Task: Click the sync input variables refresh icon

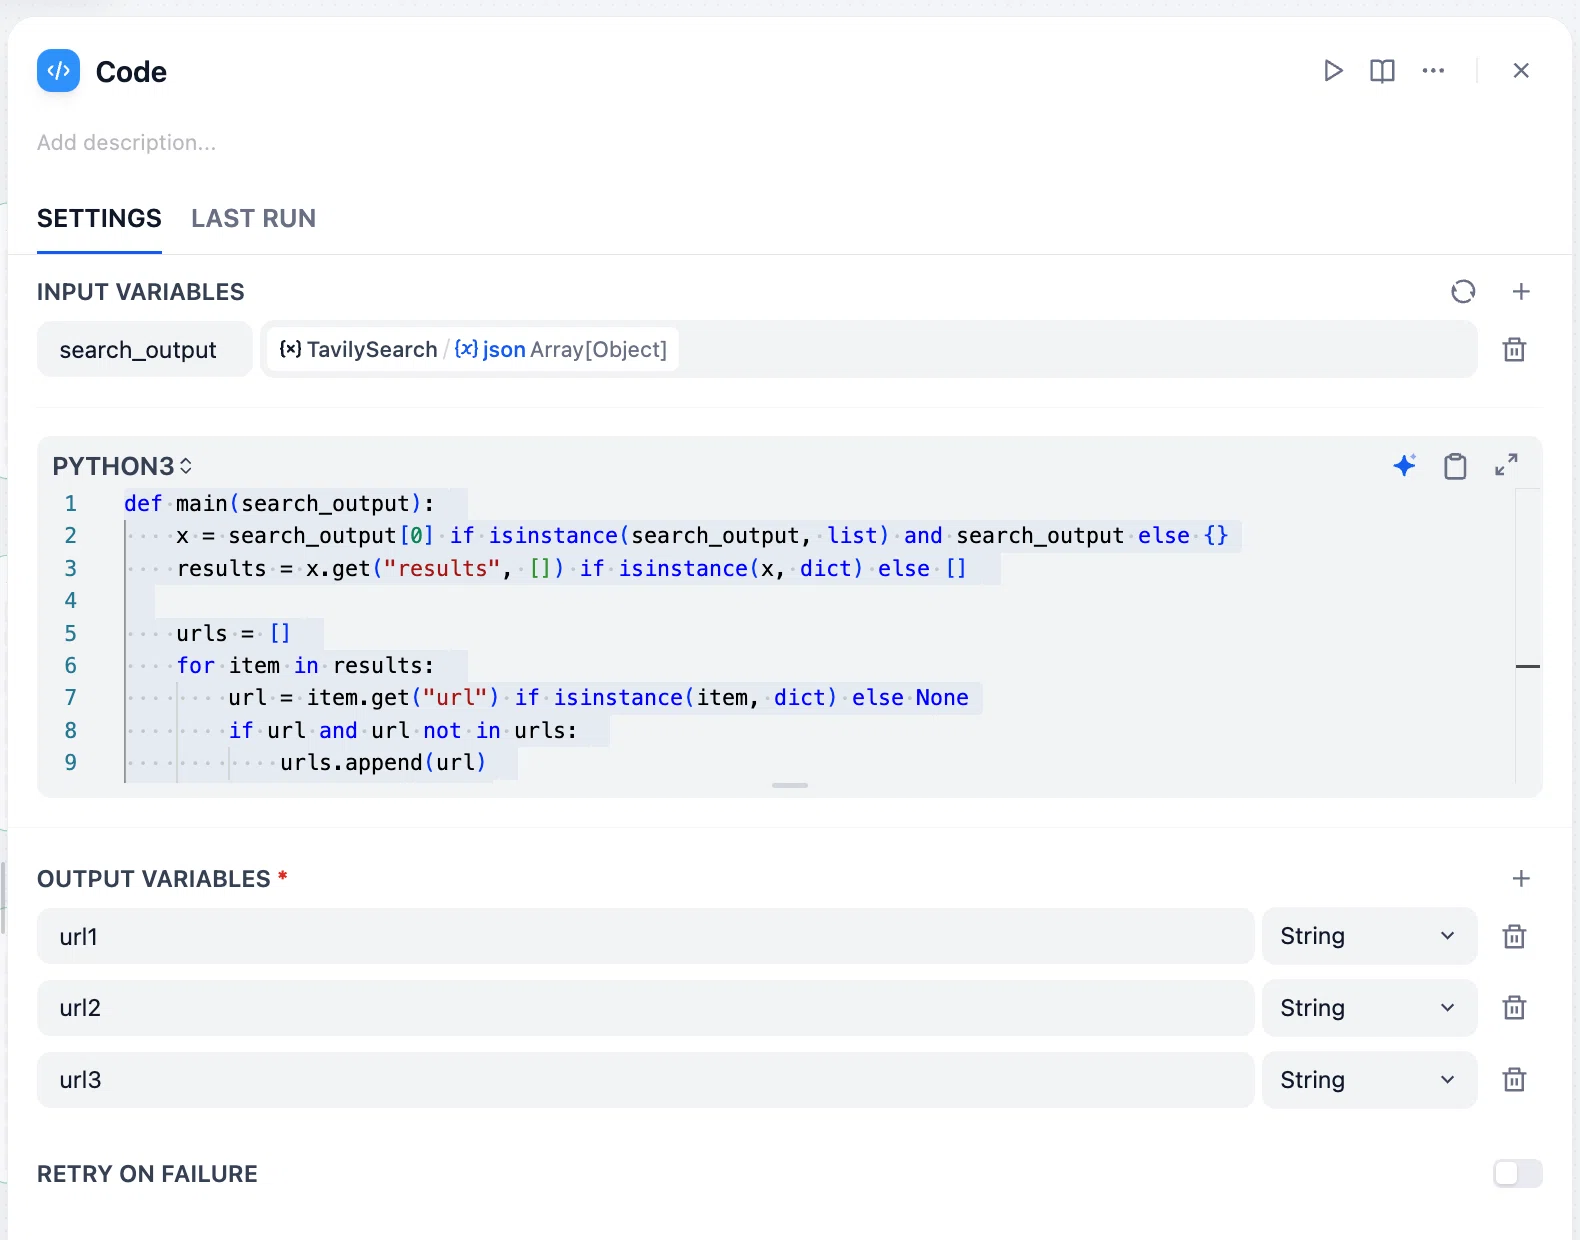Action: (x=1463, y=292)
